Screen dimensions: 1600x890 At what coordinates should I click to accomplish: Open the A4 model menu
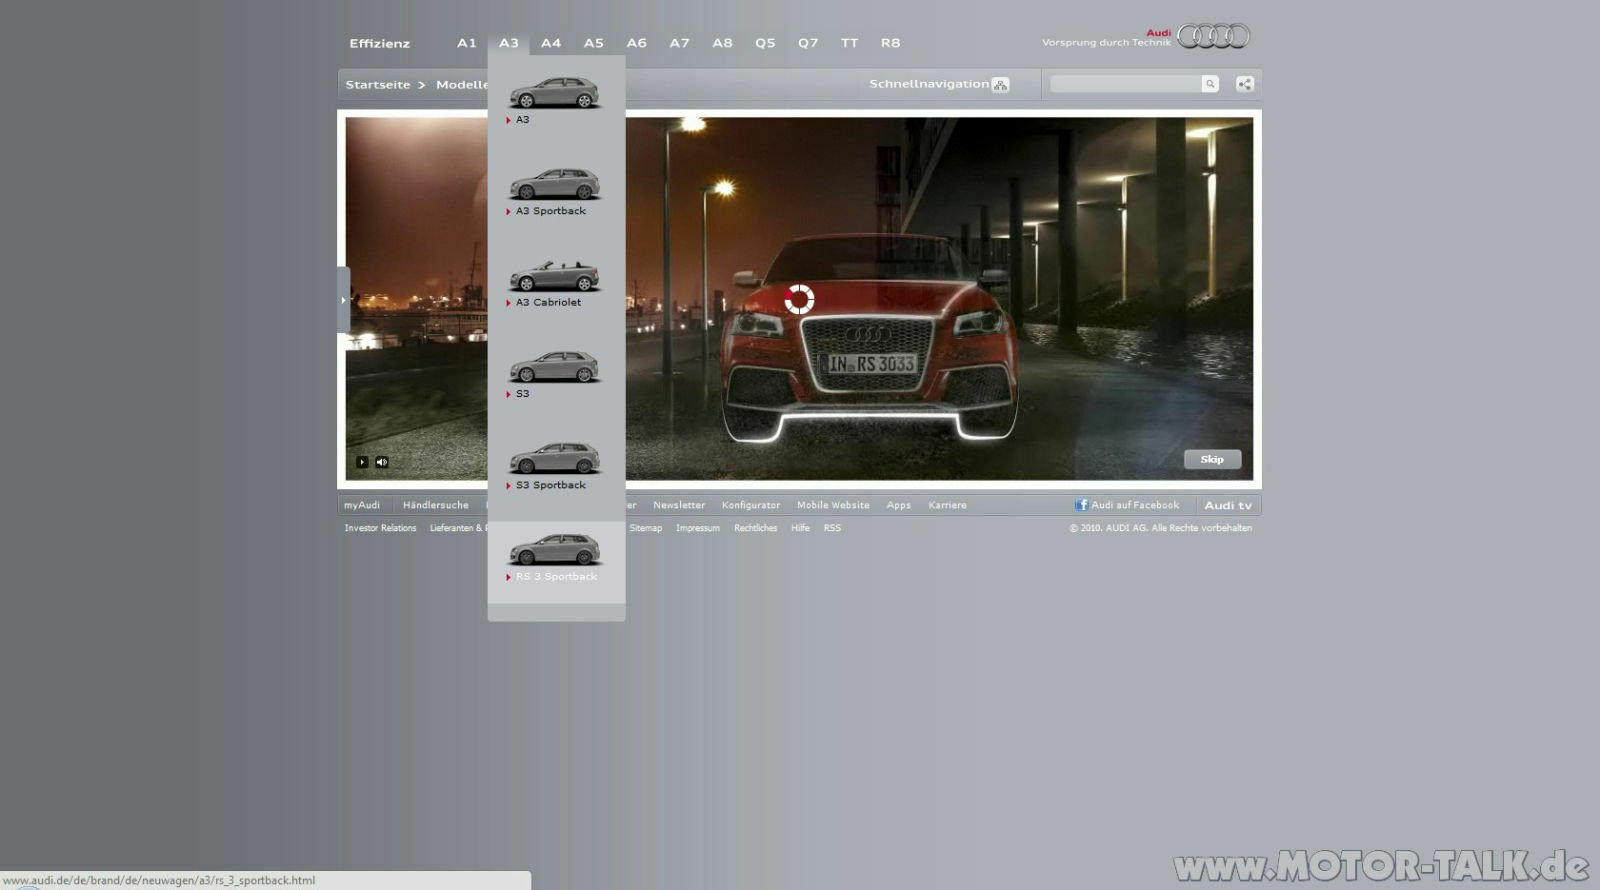pos(551,43)
